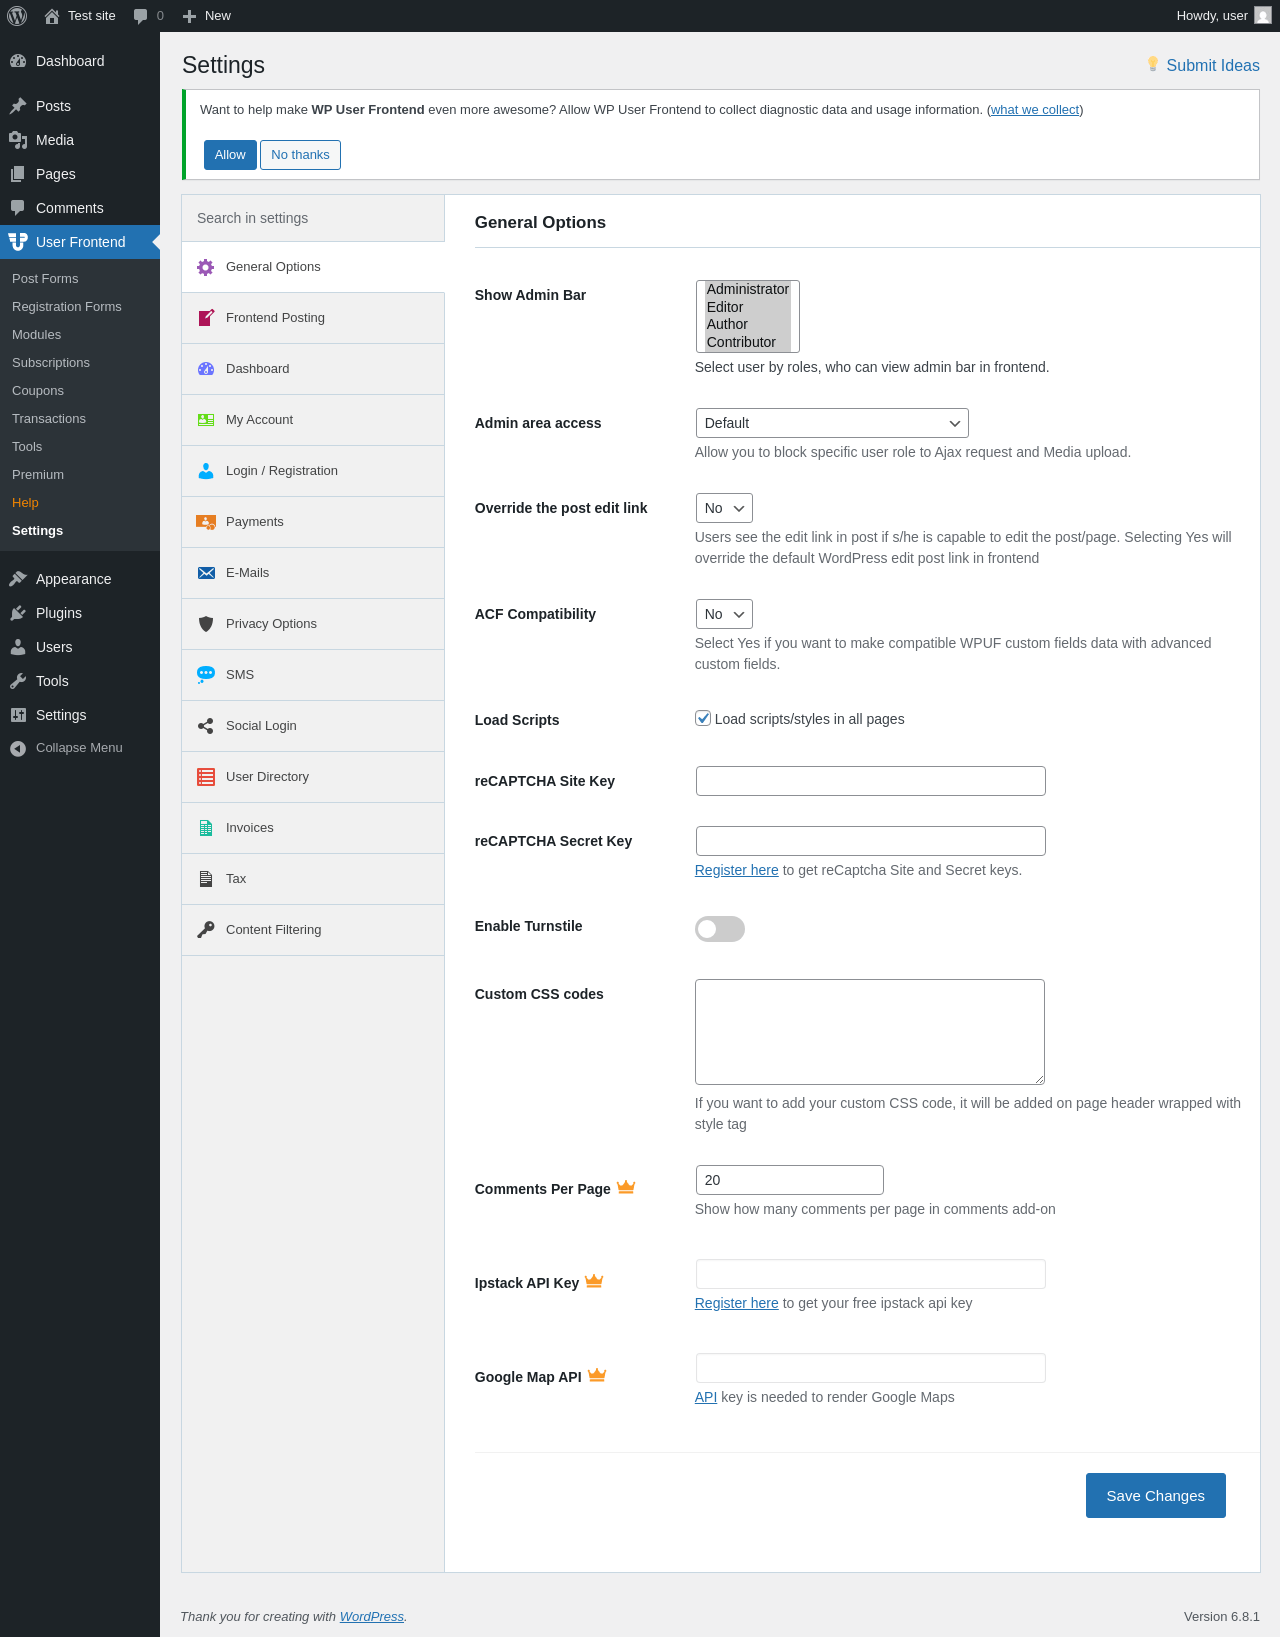The width and height of the screenshot is (1280, 1637).
Task: Select Editor in Show Admin Bar list
Action: pyautogui.click(x=748, y=307)
